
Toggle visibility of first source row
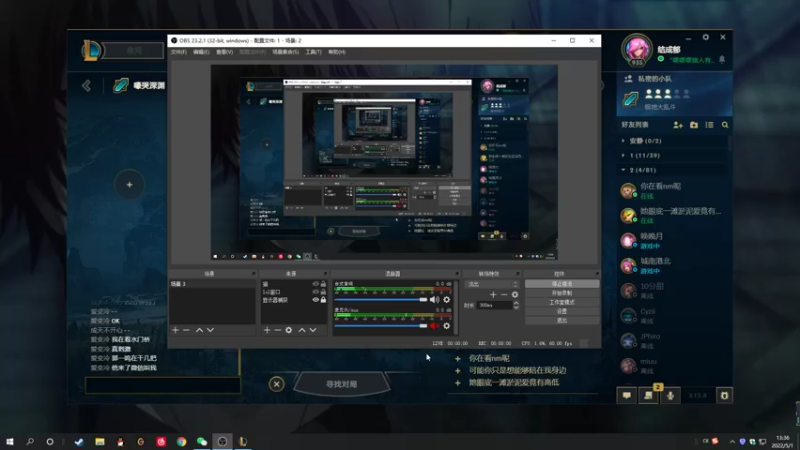point(315,284)
